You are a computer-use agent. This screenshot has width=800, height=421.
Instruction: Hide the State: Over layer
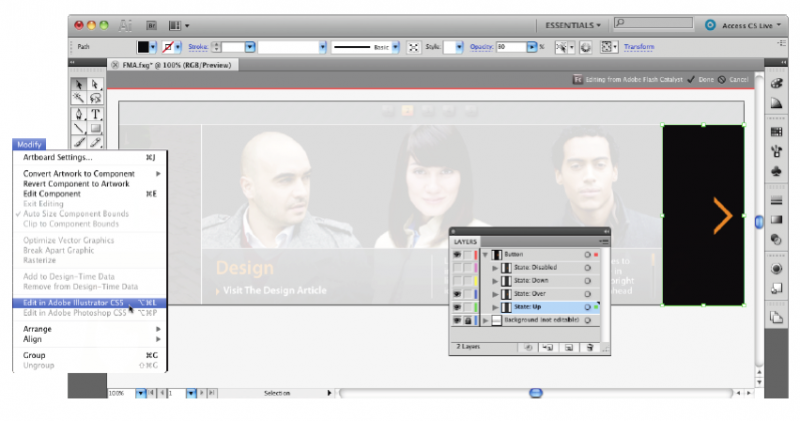point(457,294)
